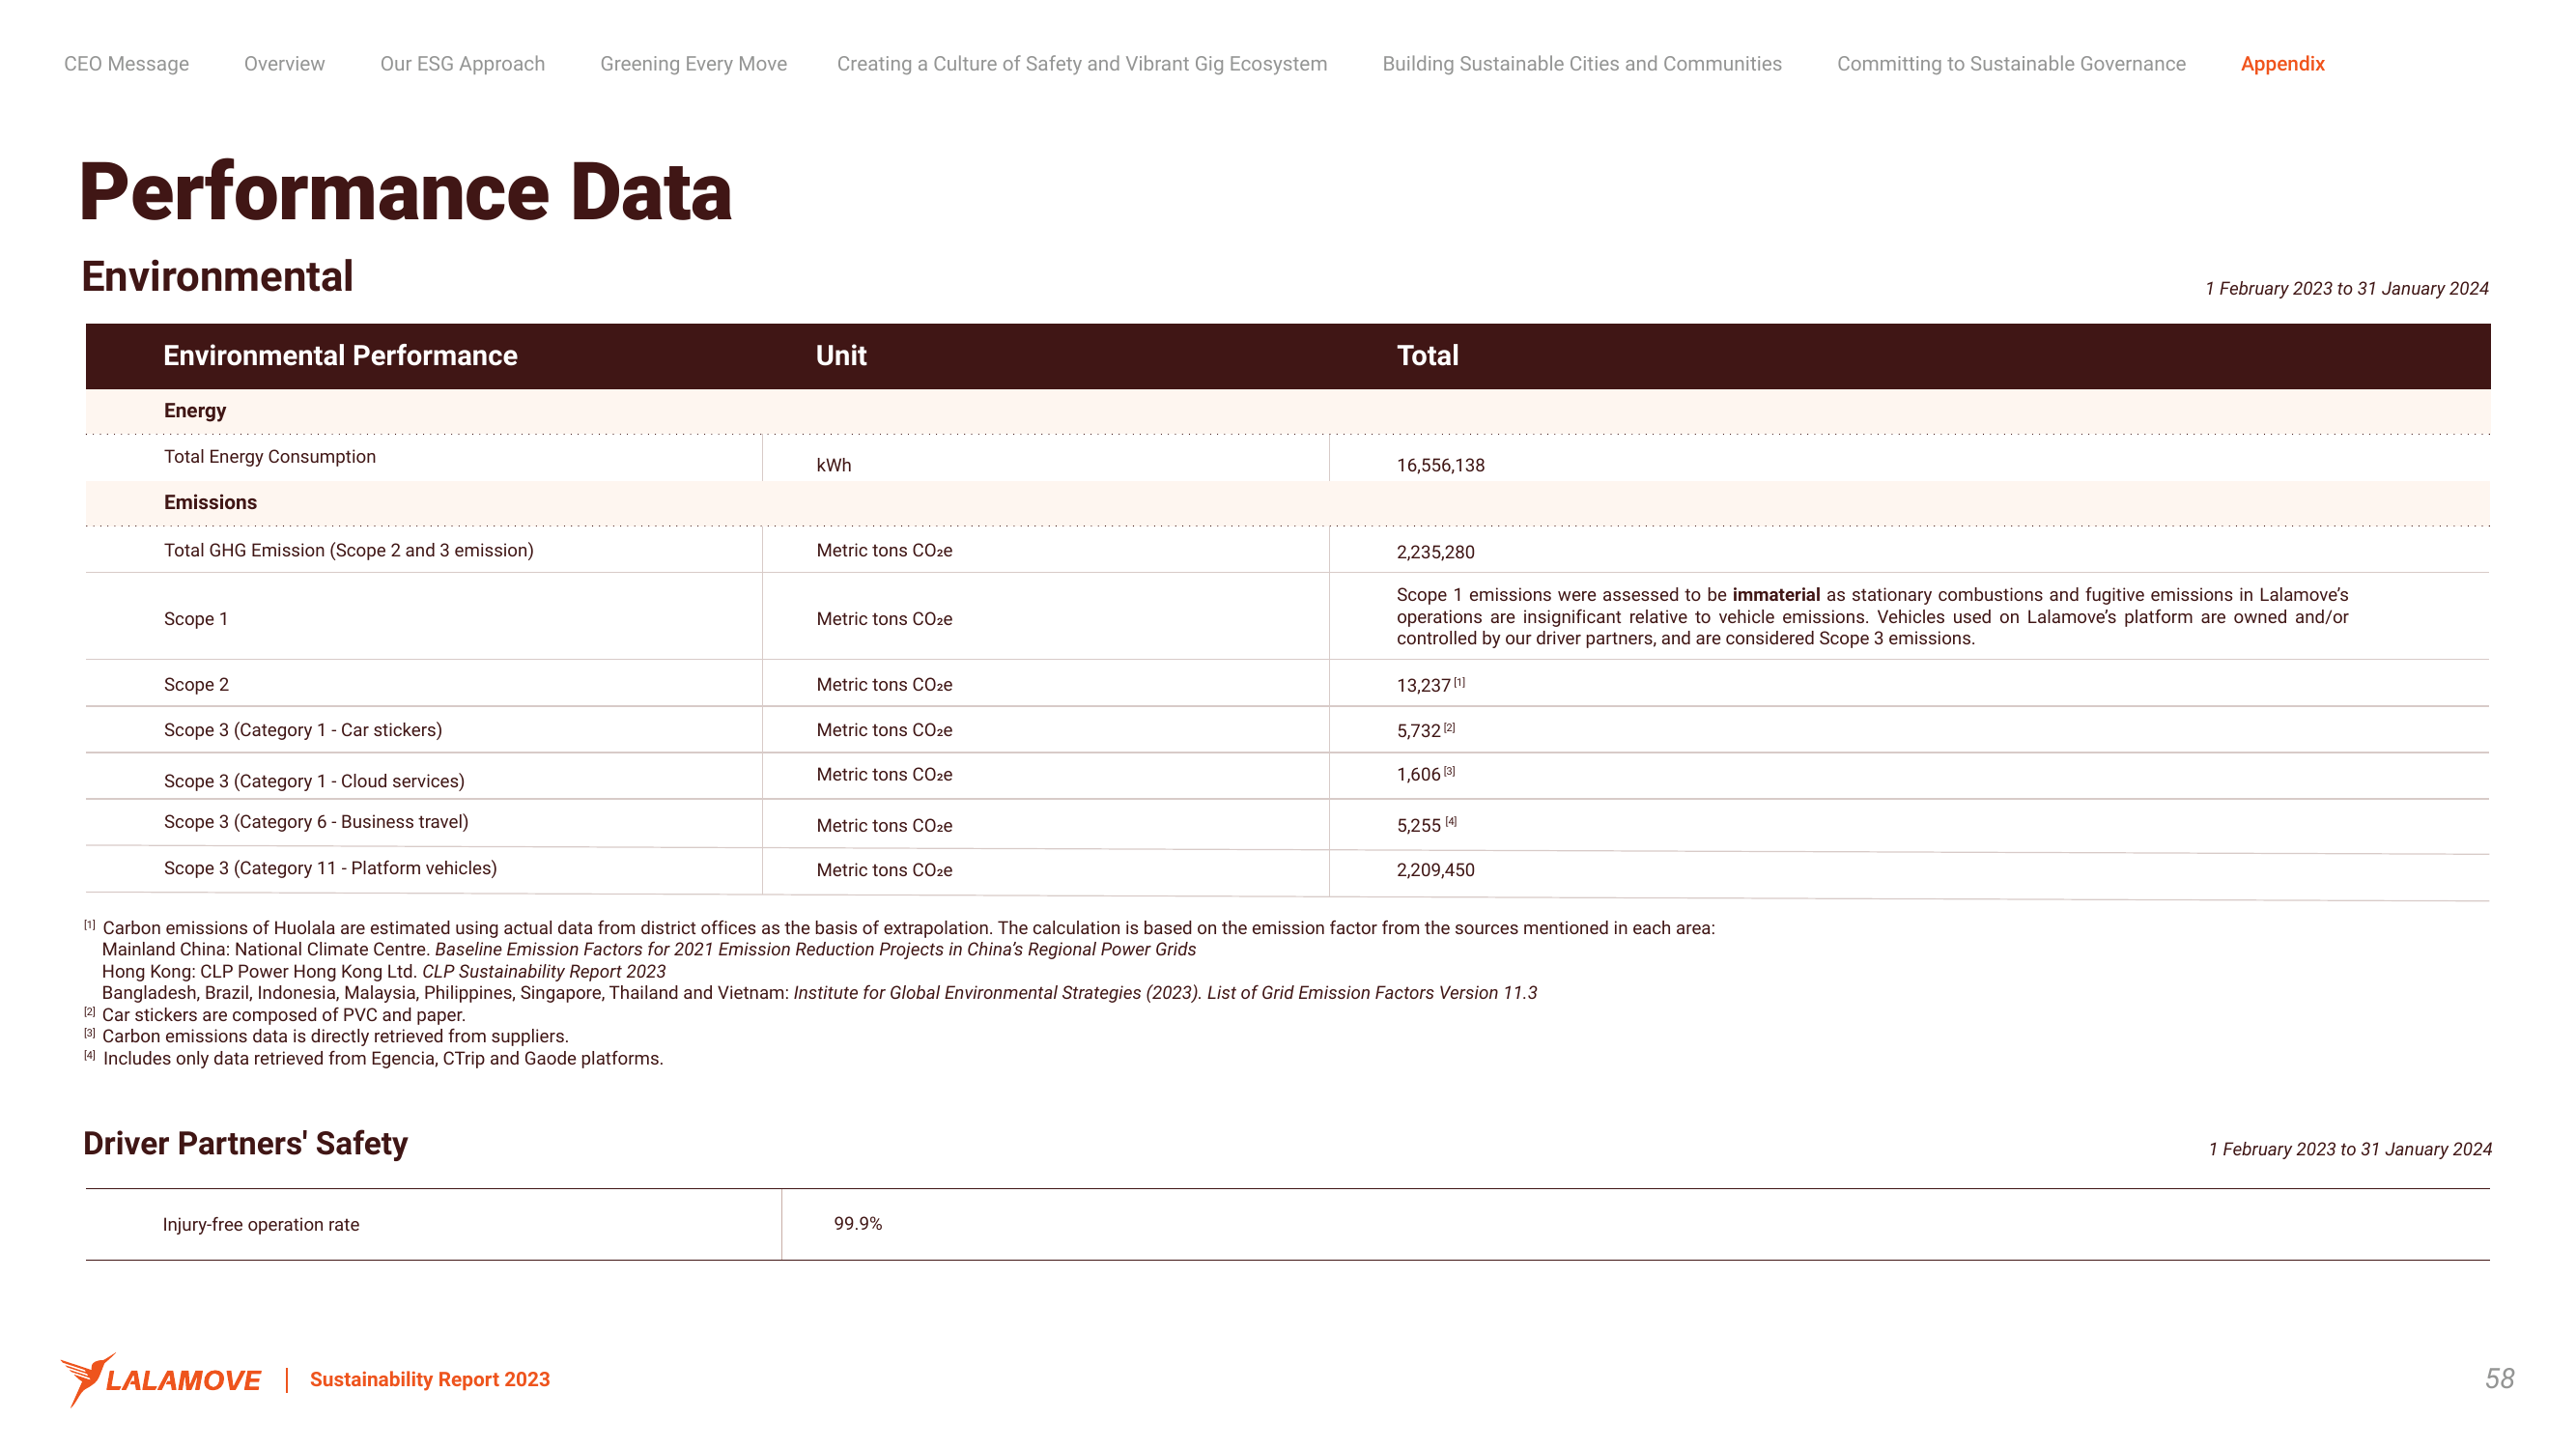This screenshot has width=2576, height=1449.
Task: Click the Environmental Performance column header
Action: pos(340,355)
